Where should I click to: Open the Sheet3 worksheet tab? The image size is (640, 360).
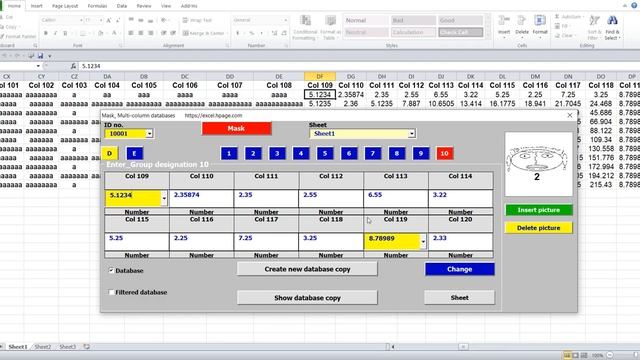point(67,347)
